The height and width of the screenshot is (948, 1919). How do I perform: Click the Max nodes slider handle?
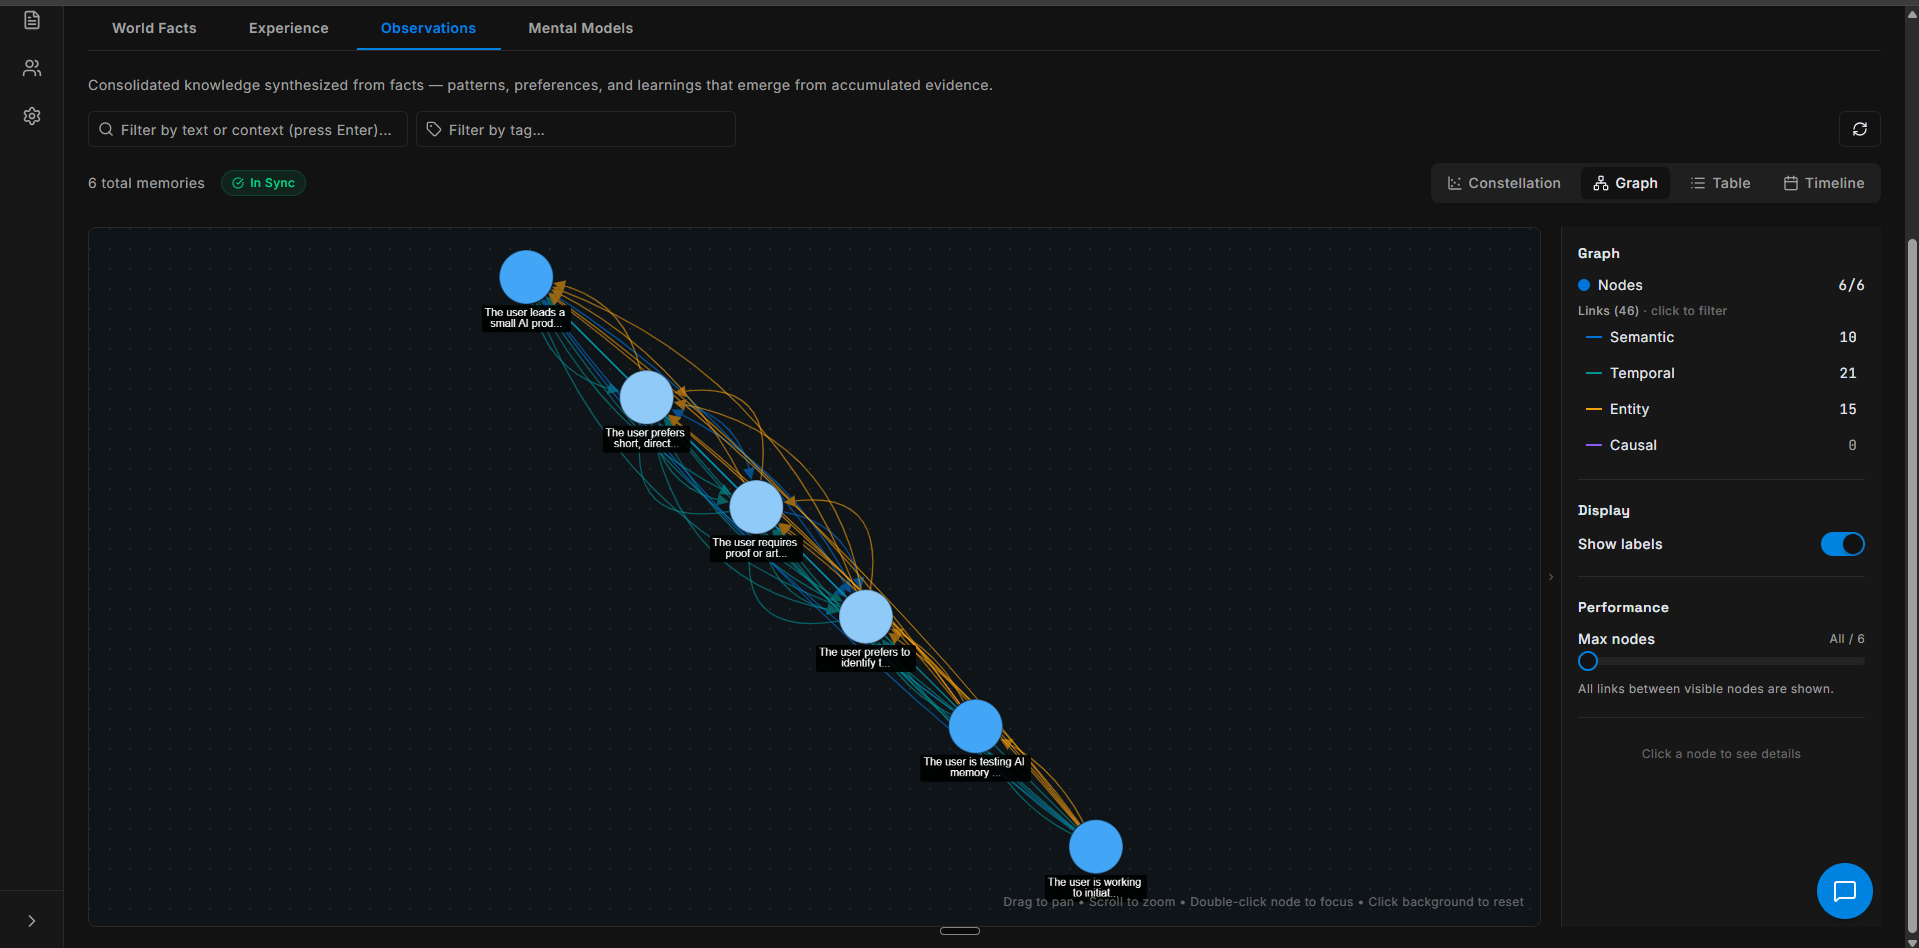[1588, 661]
